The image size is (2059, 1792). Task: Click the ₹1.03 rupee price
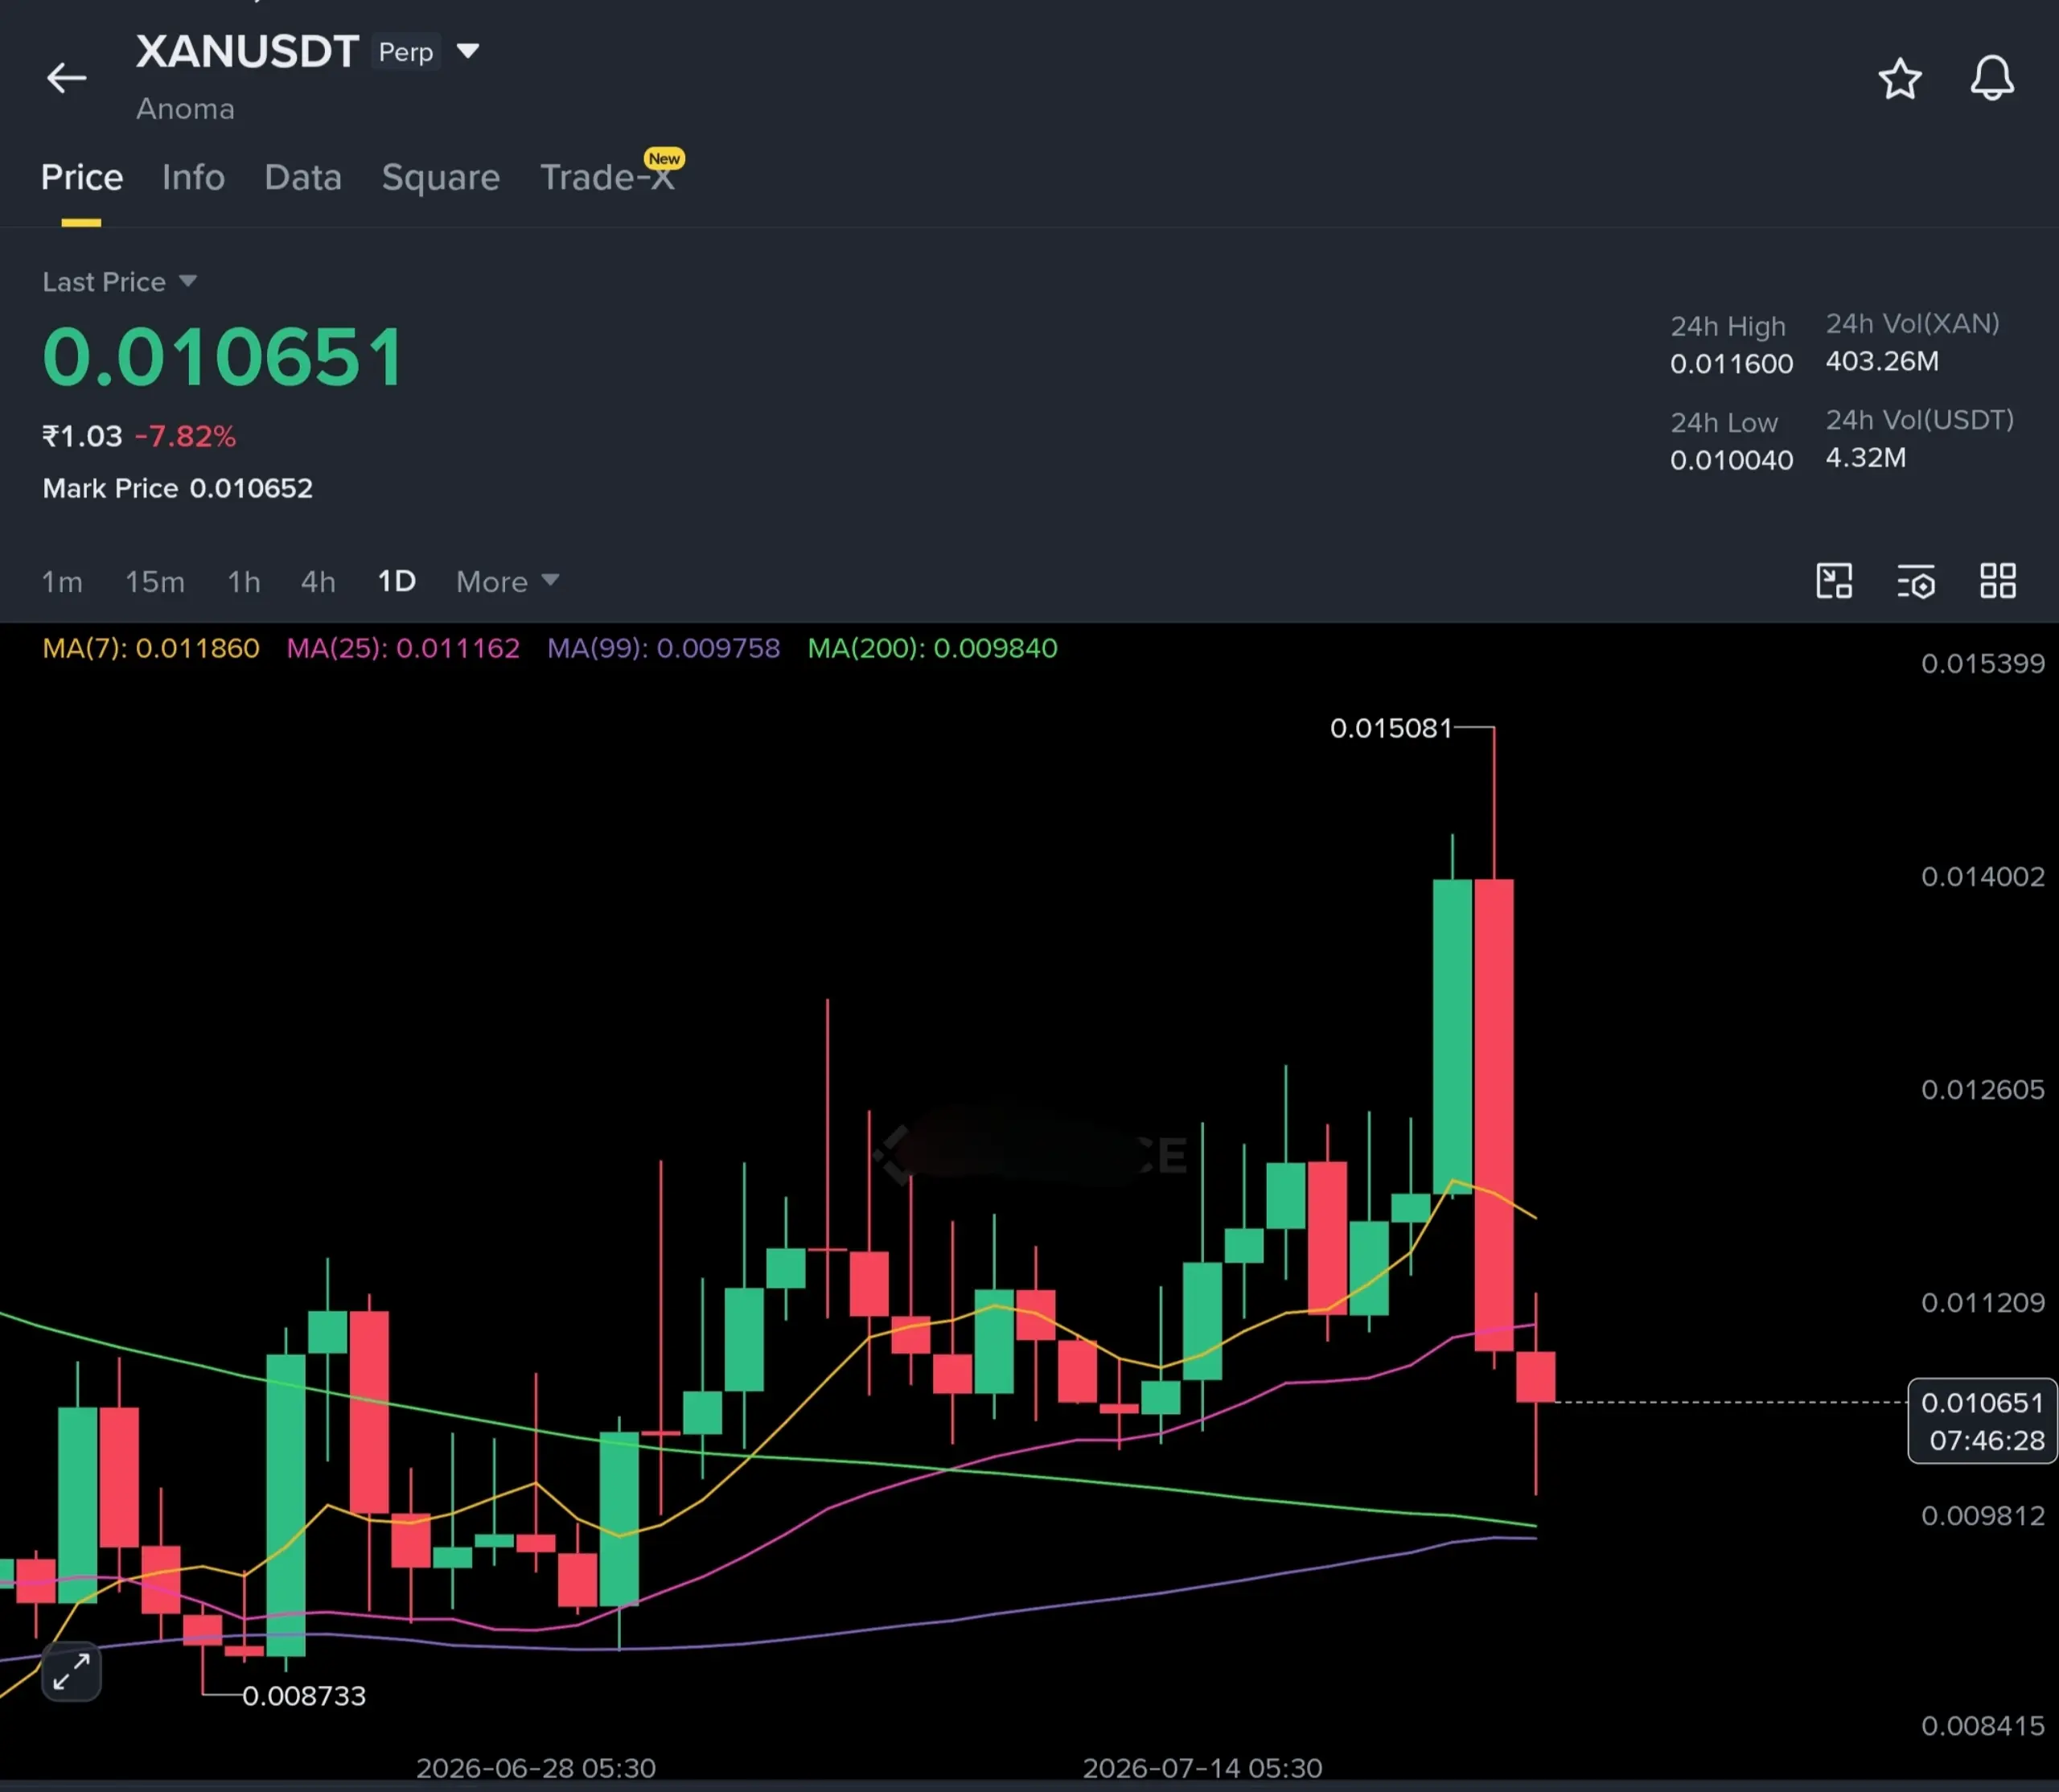click(82, 436)
